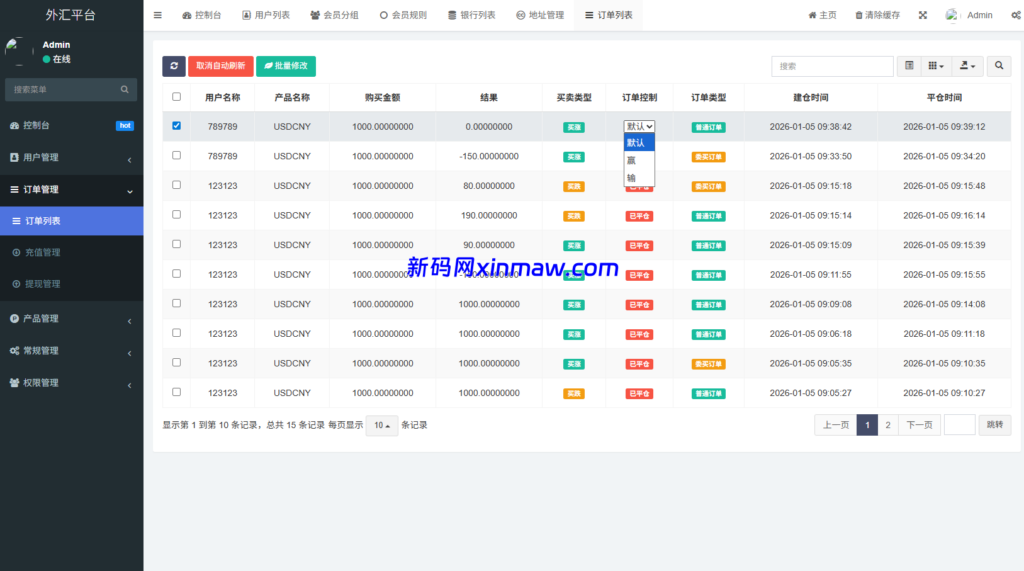Choose 默认 option in dropdown list
This screenshot has height=571, width=1024.
tap(639, 142)
